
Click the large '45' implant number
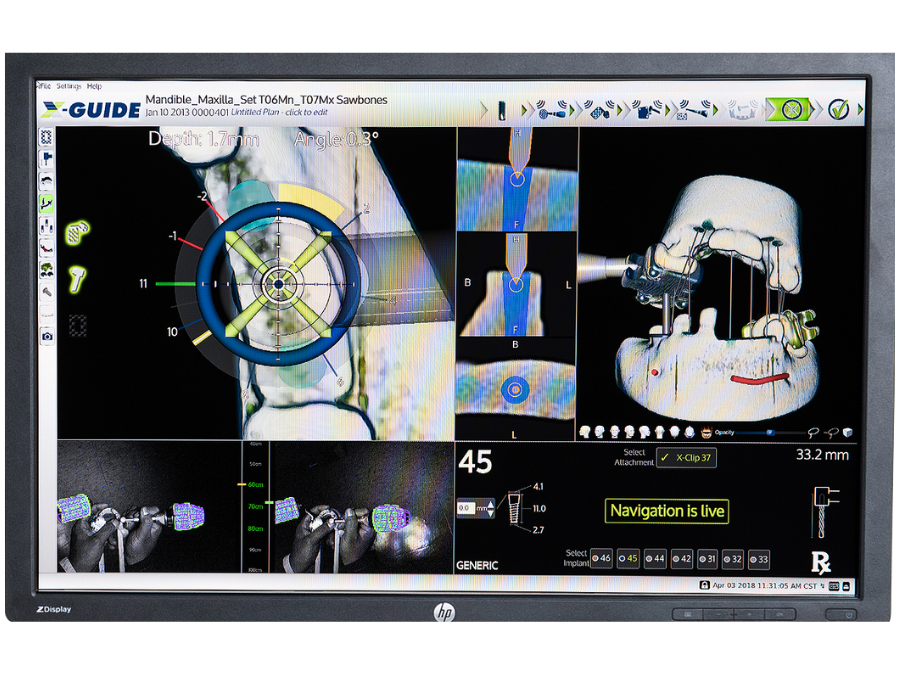tap(475, 461)
